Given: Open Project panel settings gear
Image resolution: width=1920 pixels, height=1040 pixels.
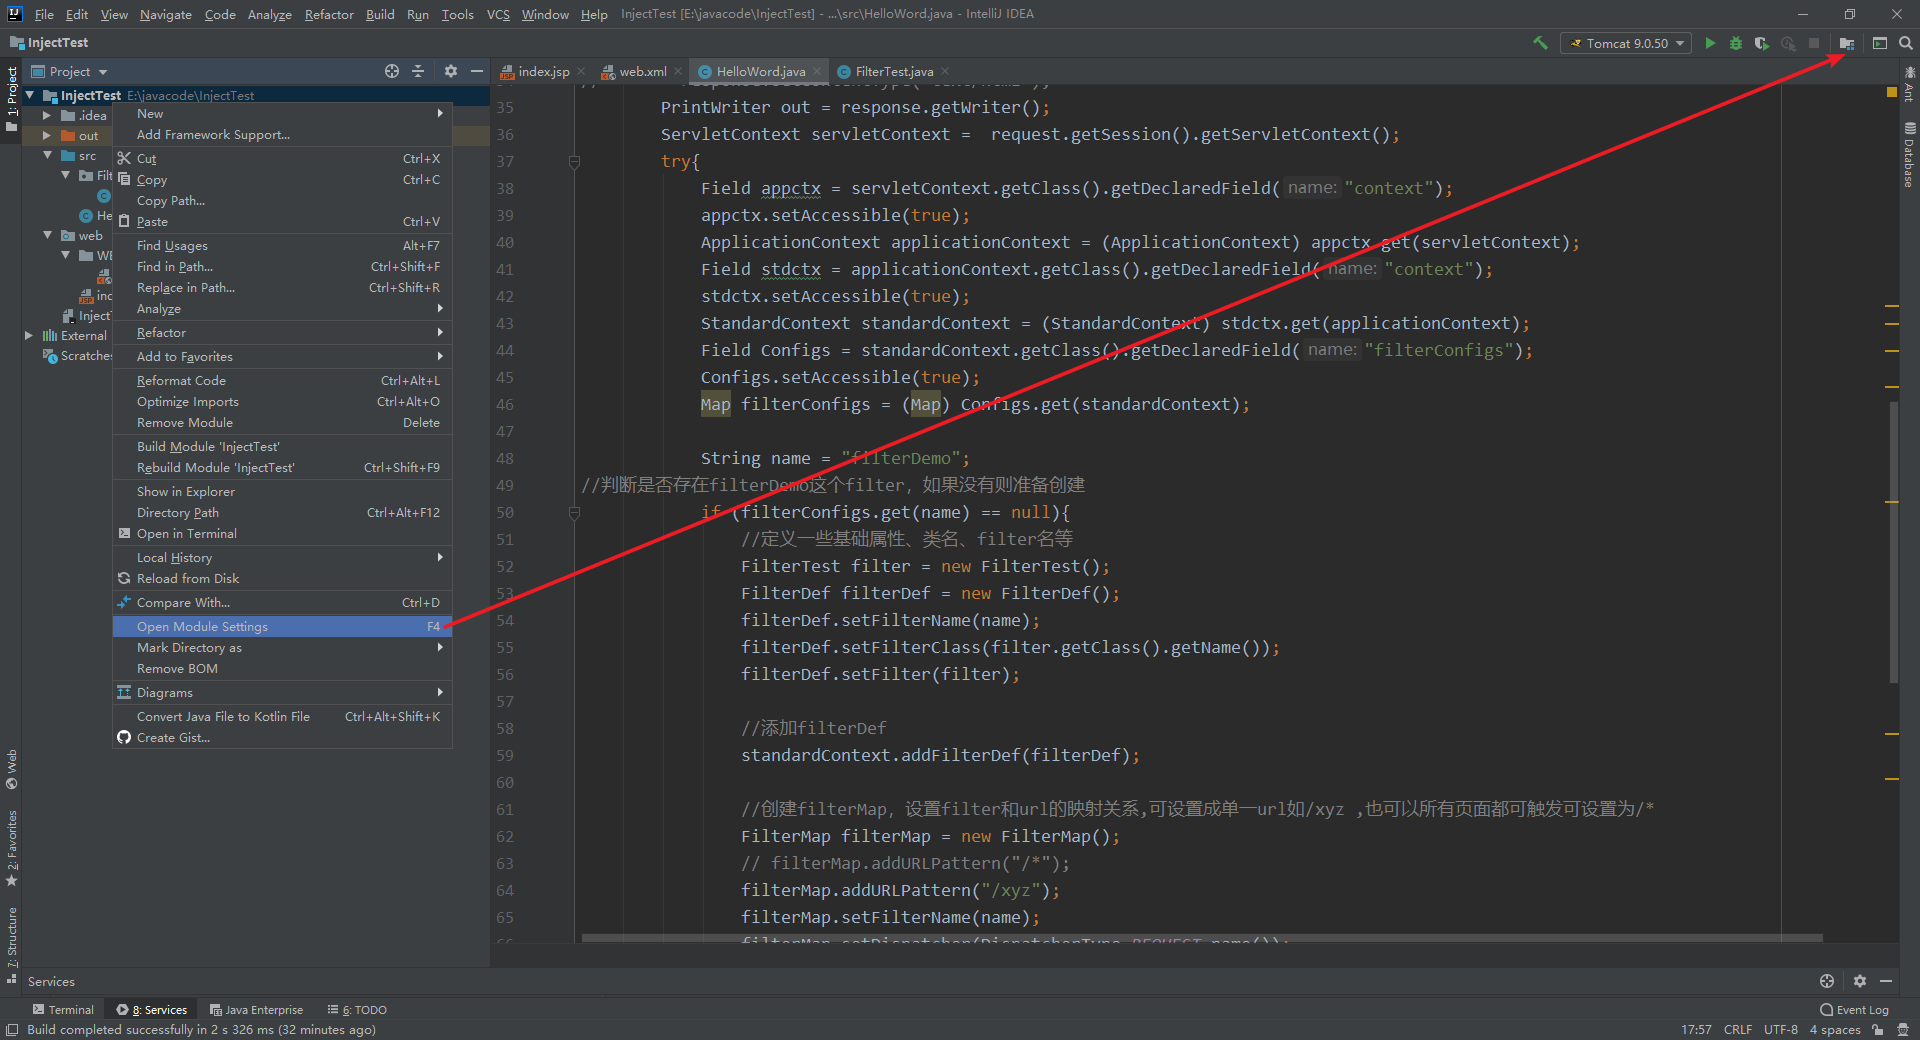Looking at the screenshot, I should [451, 71].
